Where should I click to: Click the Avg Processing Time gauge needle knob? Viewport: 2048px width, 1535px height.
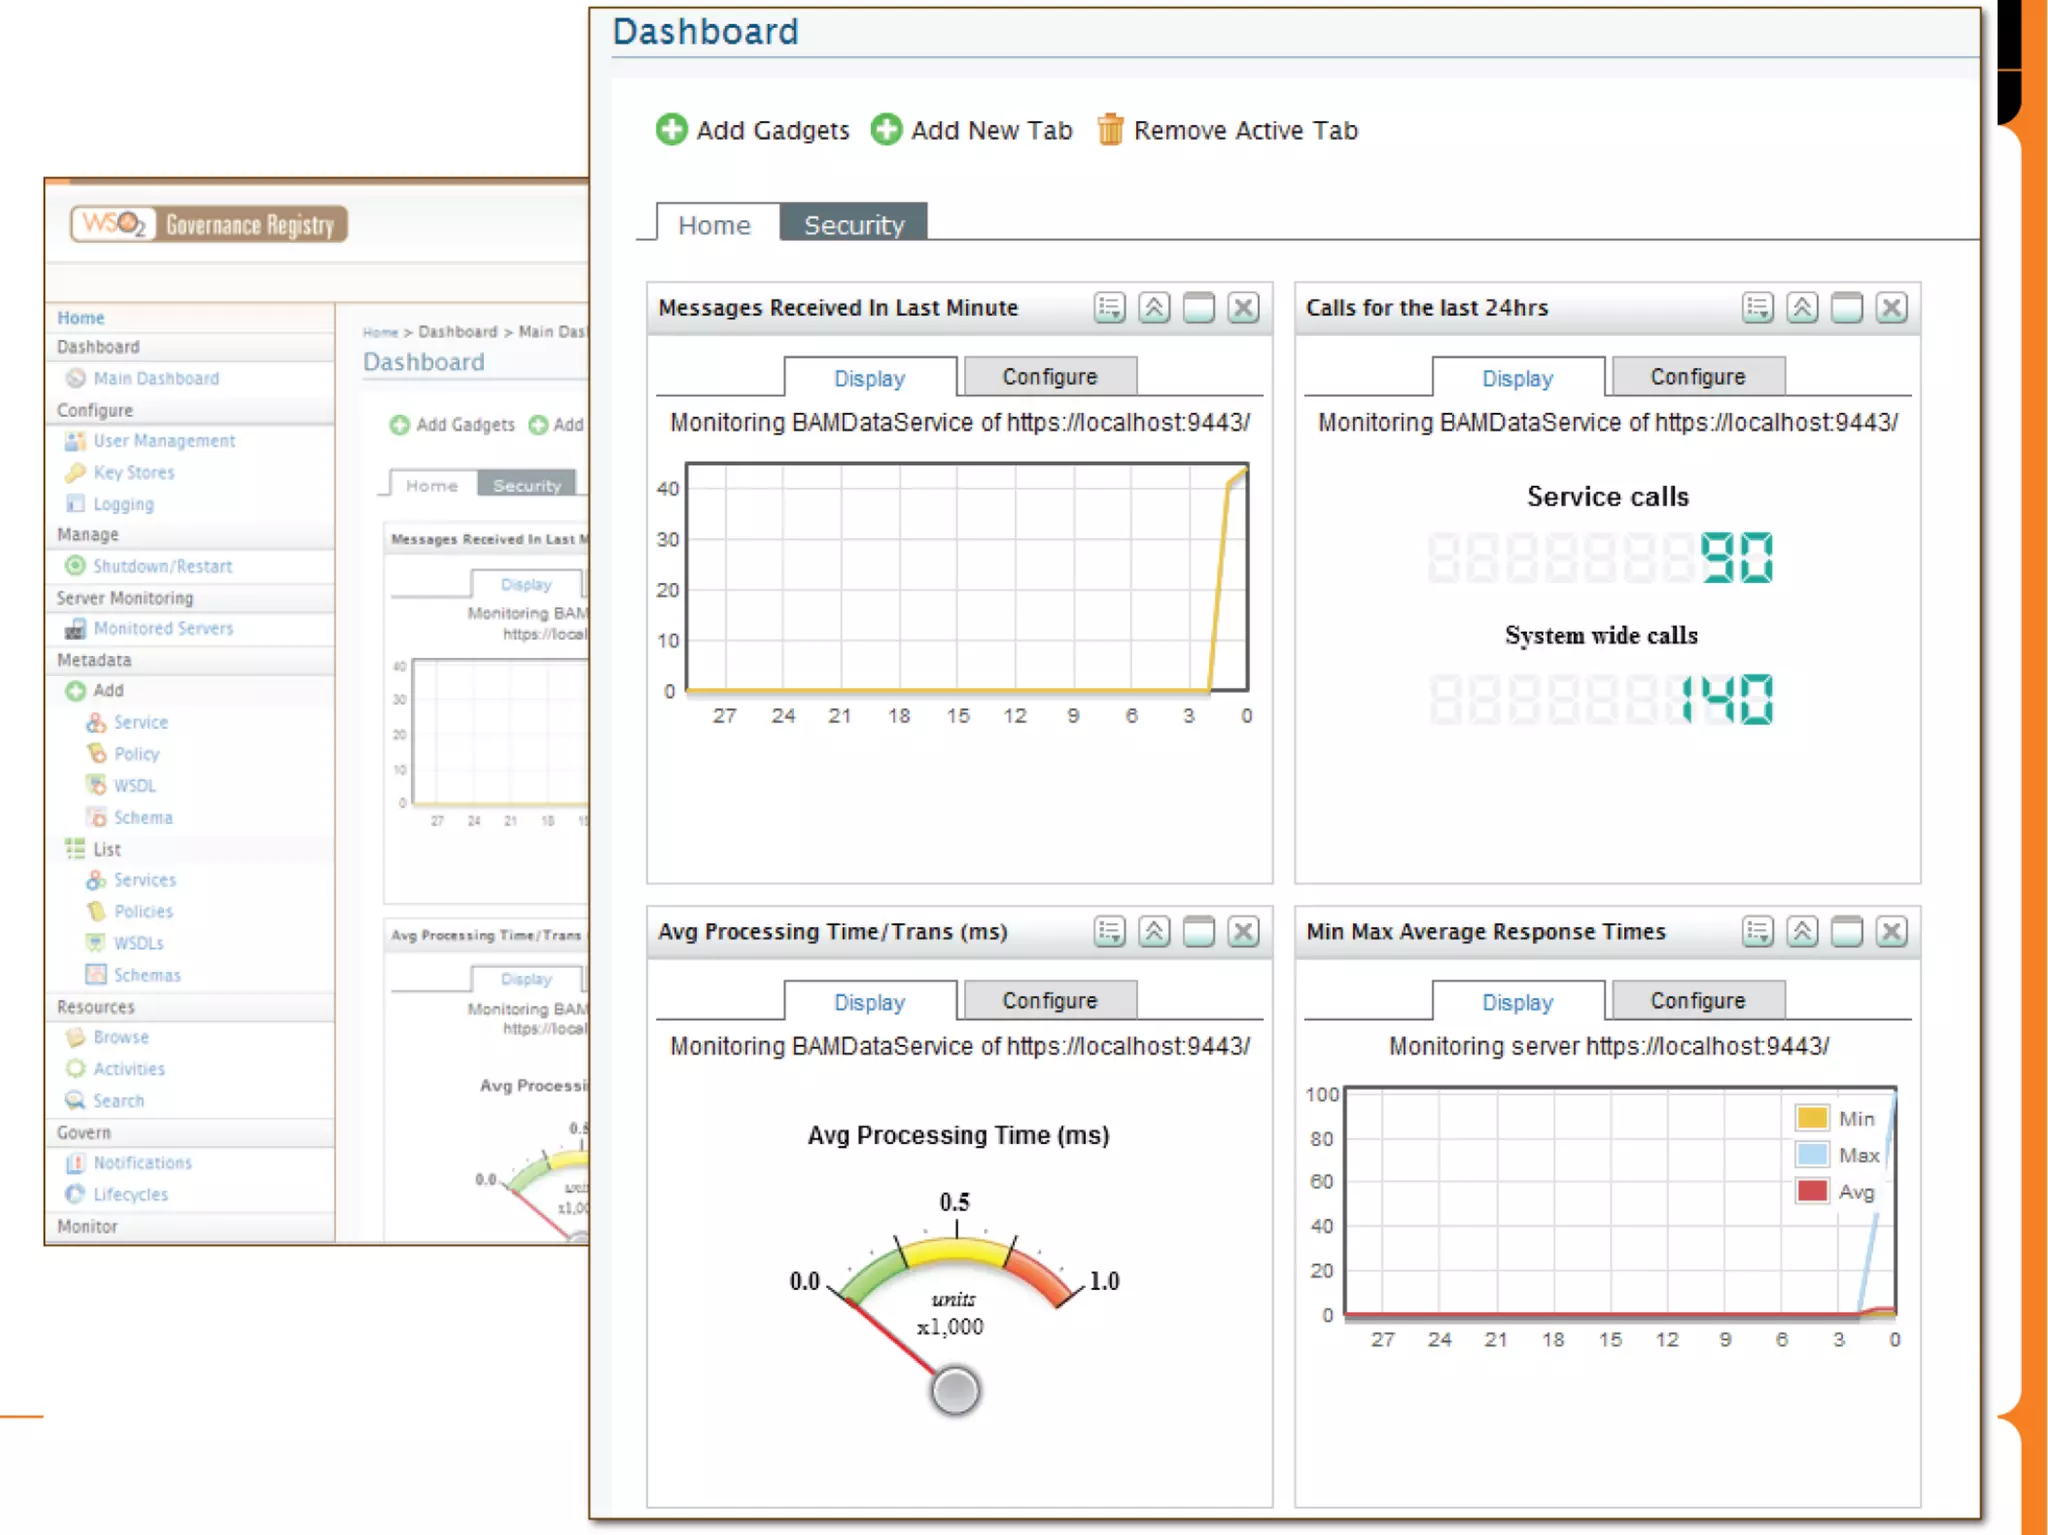tap(955, 1390)
